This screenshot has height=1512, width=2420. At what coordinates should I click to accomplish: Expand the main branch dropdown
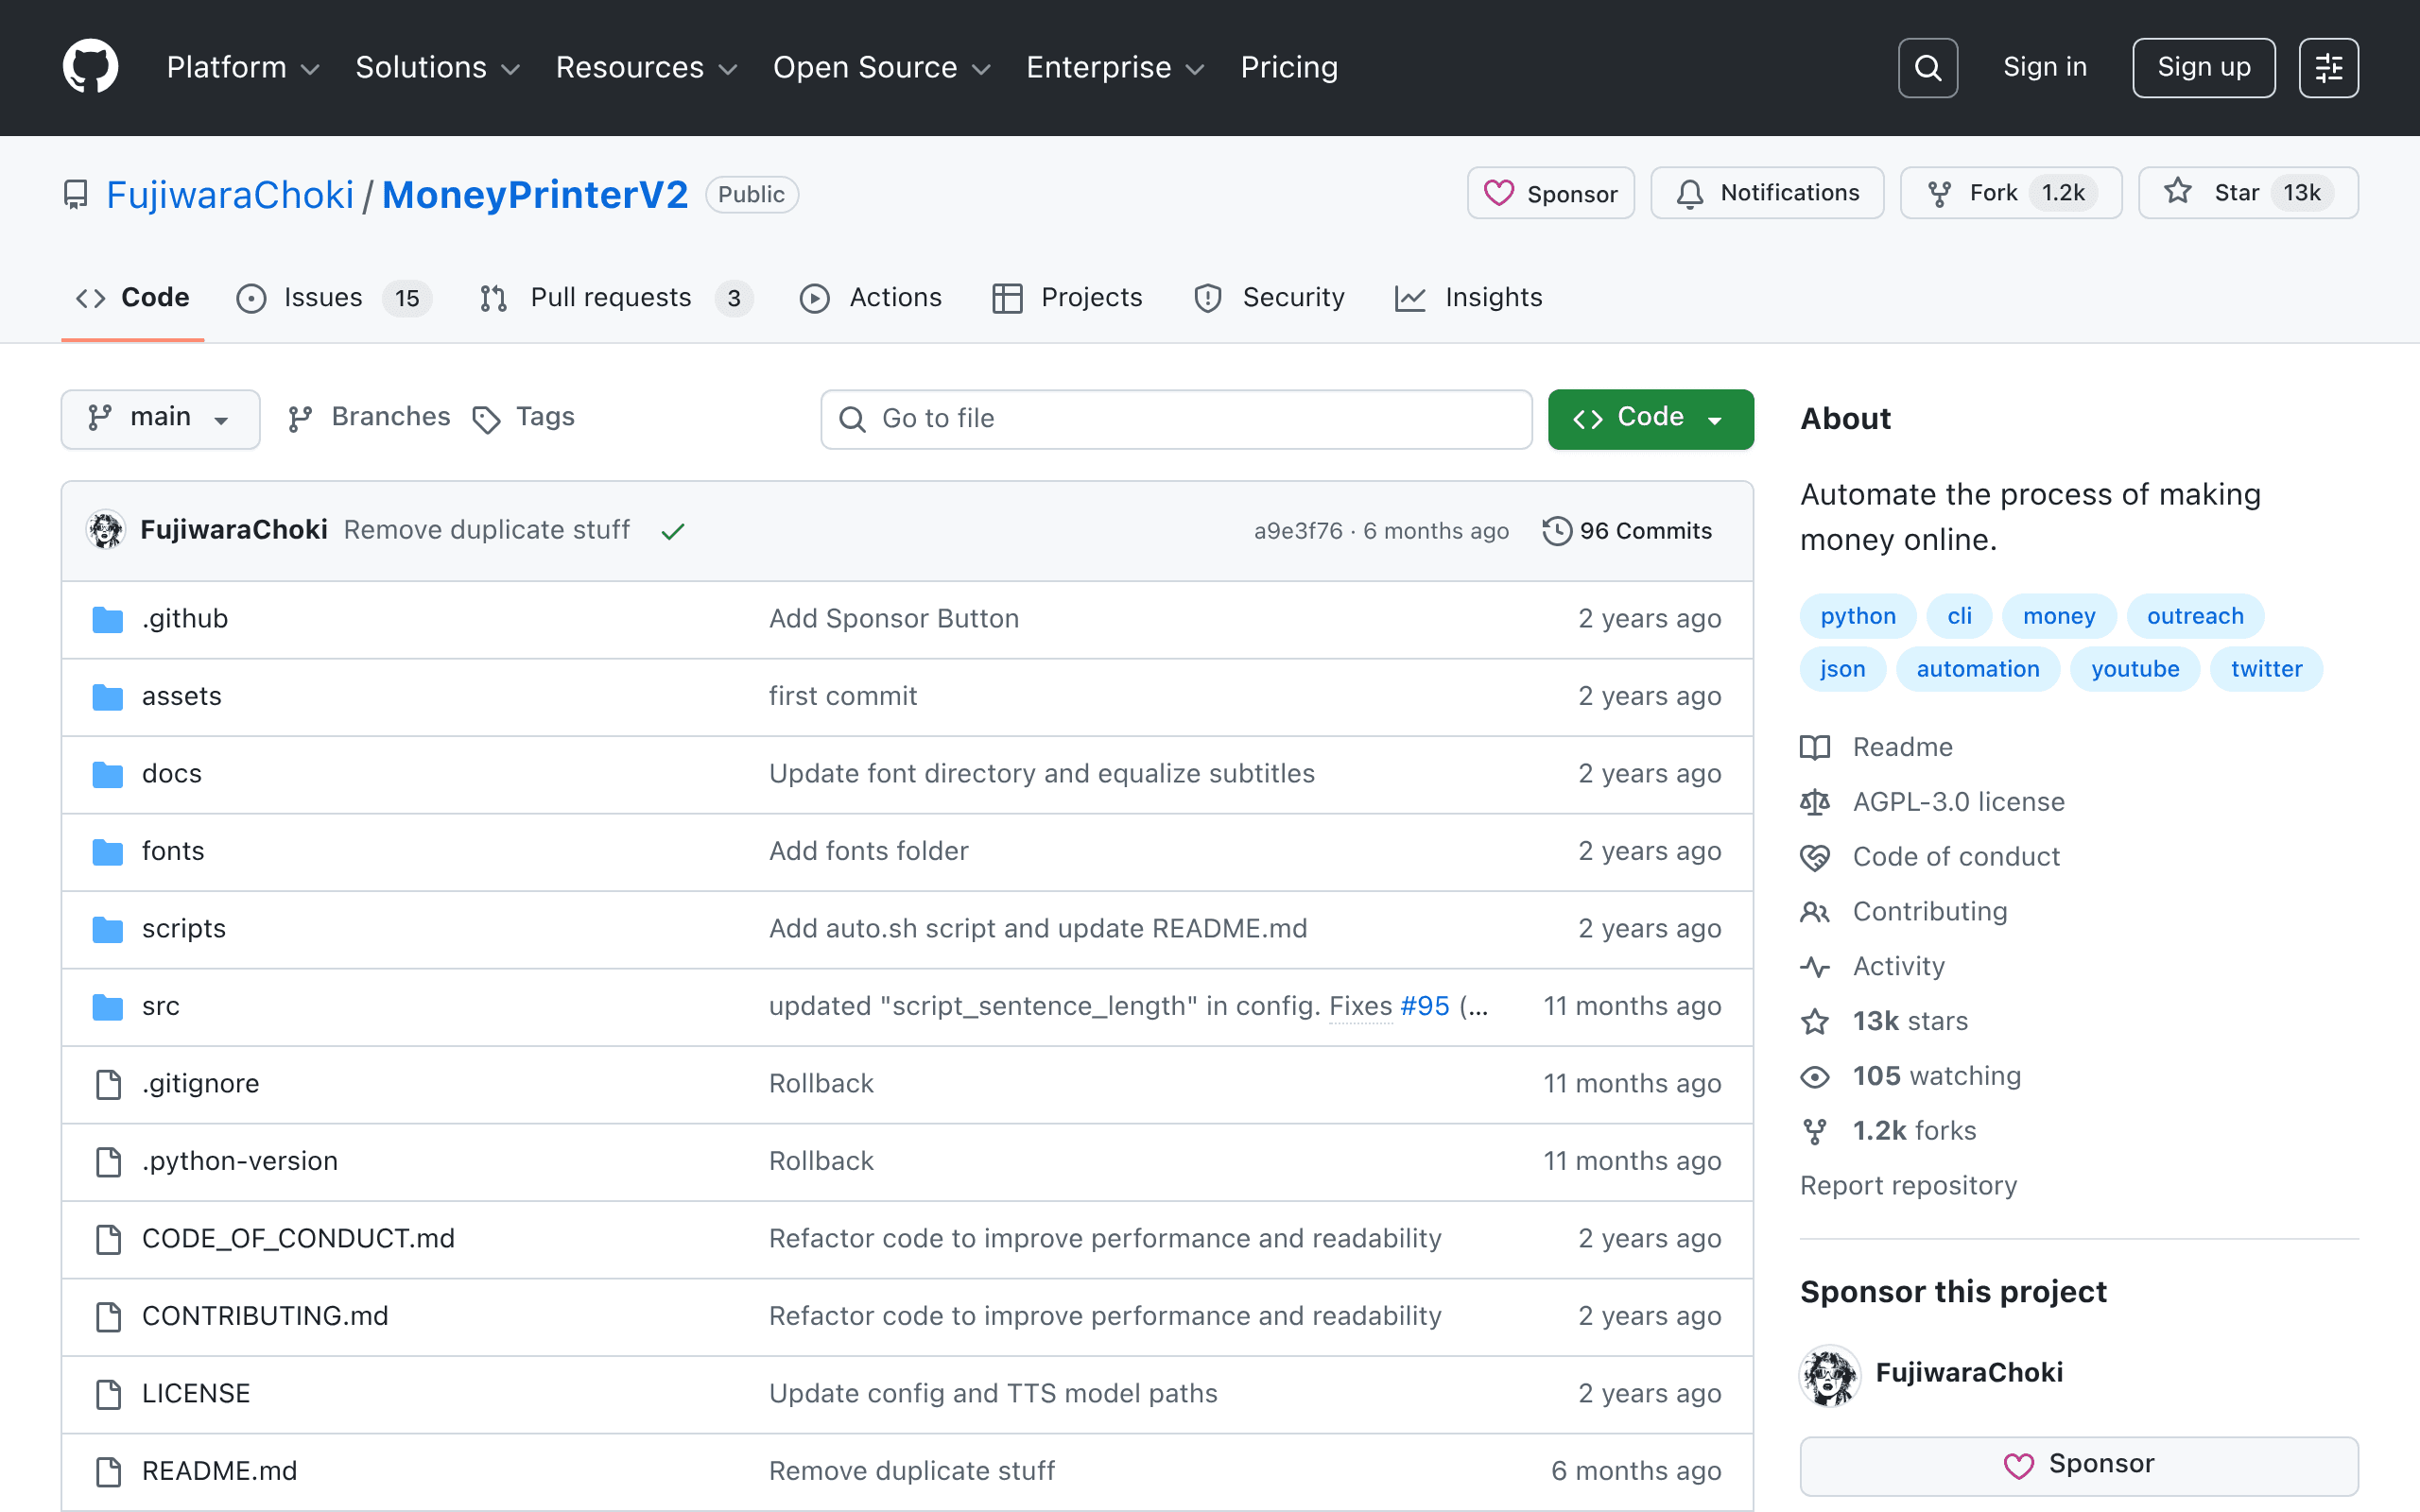160,418
